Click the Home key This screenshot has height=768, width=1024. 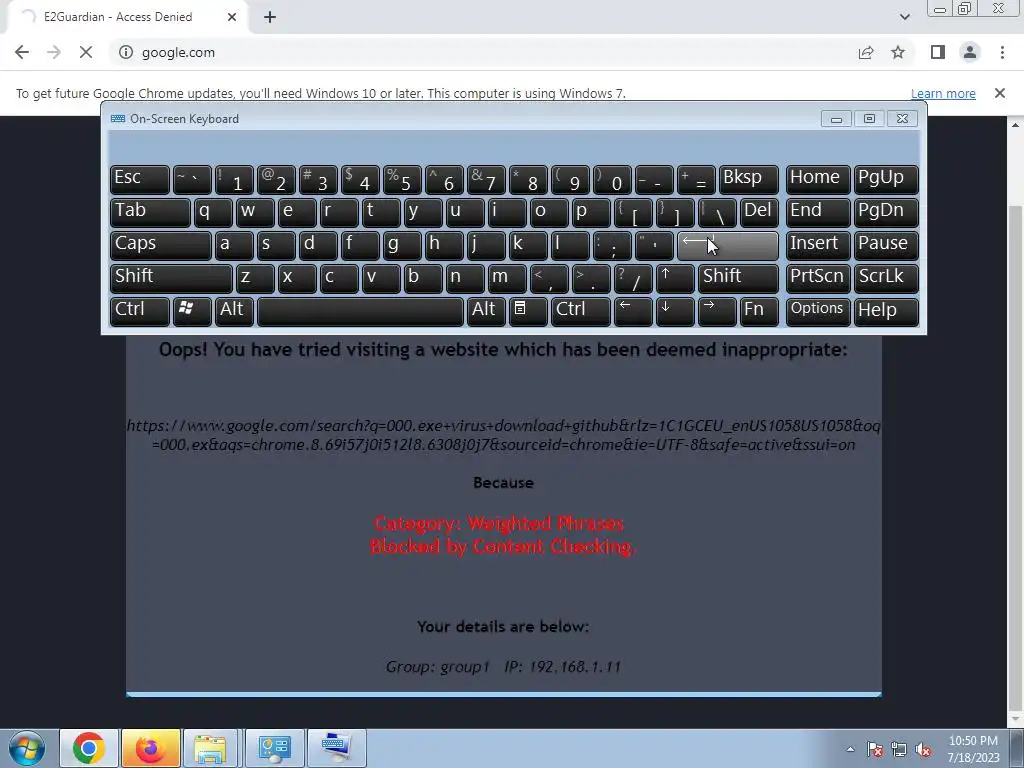click(x=818, y=179)
